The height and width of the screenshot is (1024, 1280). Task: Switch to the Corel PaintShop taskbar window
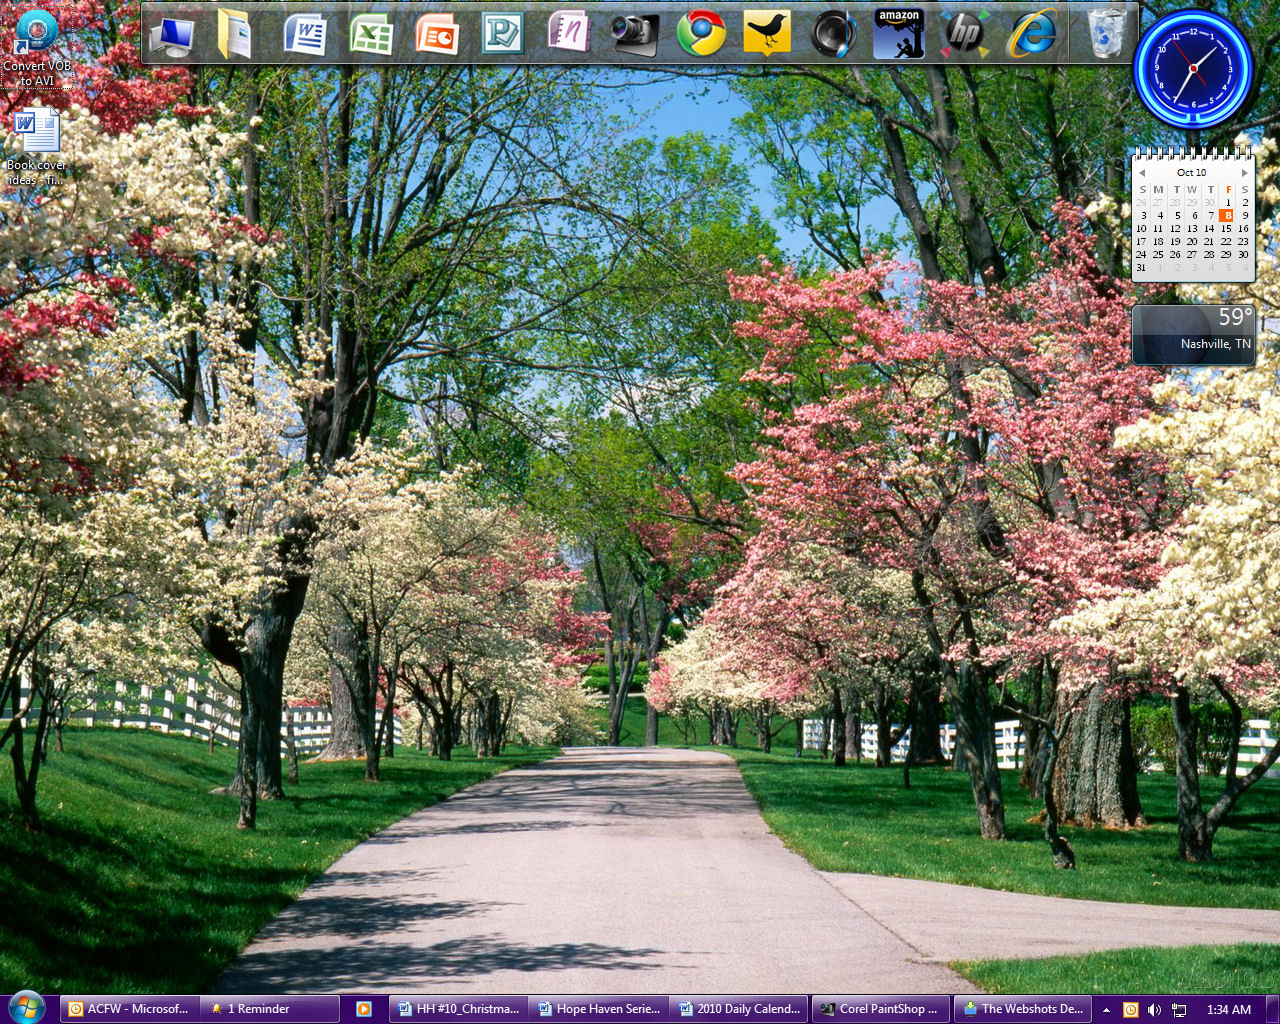coord(879,1009)
